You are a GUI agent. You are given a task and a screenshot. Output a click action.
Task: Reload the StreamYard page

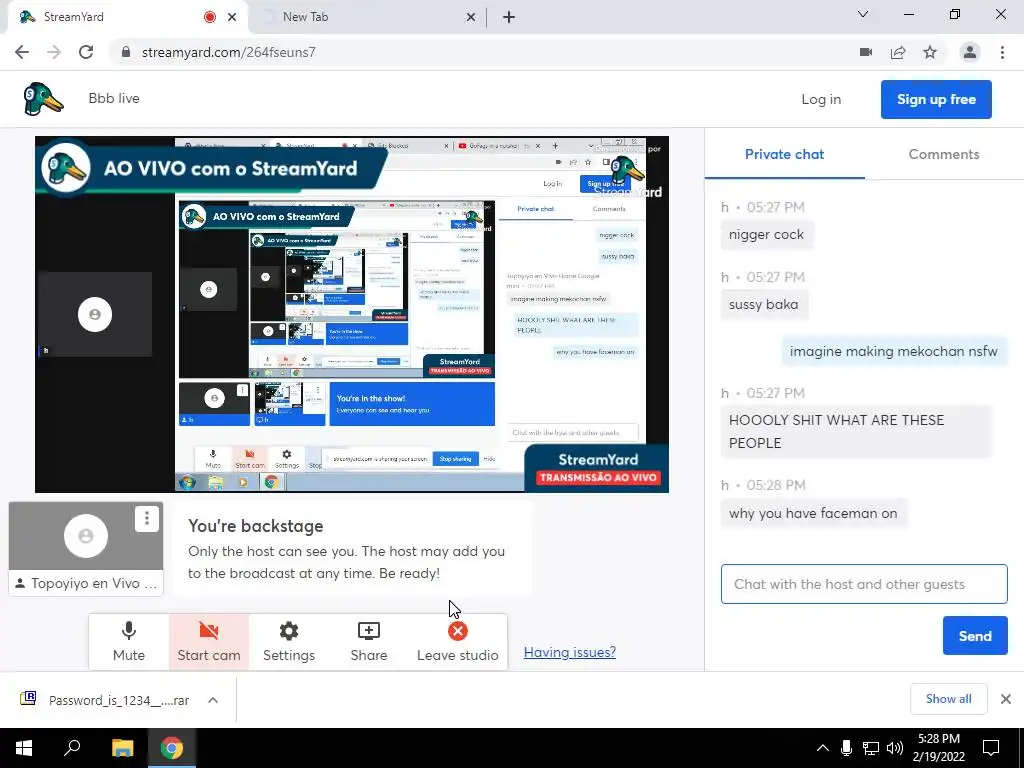coord(86,52)
